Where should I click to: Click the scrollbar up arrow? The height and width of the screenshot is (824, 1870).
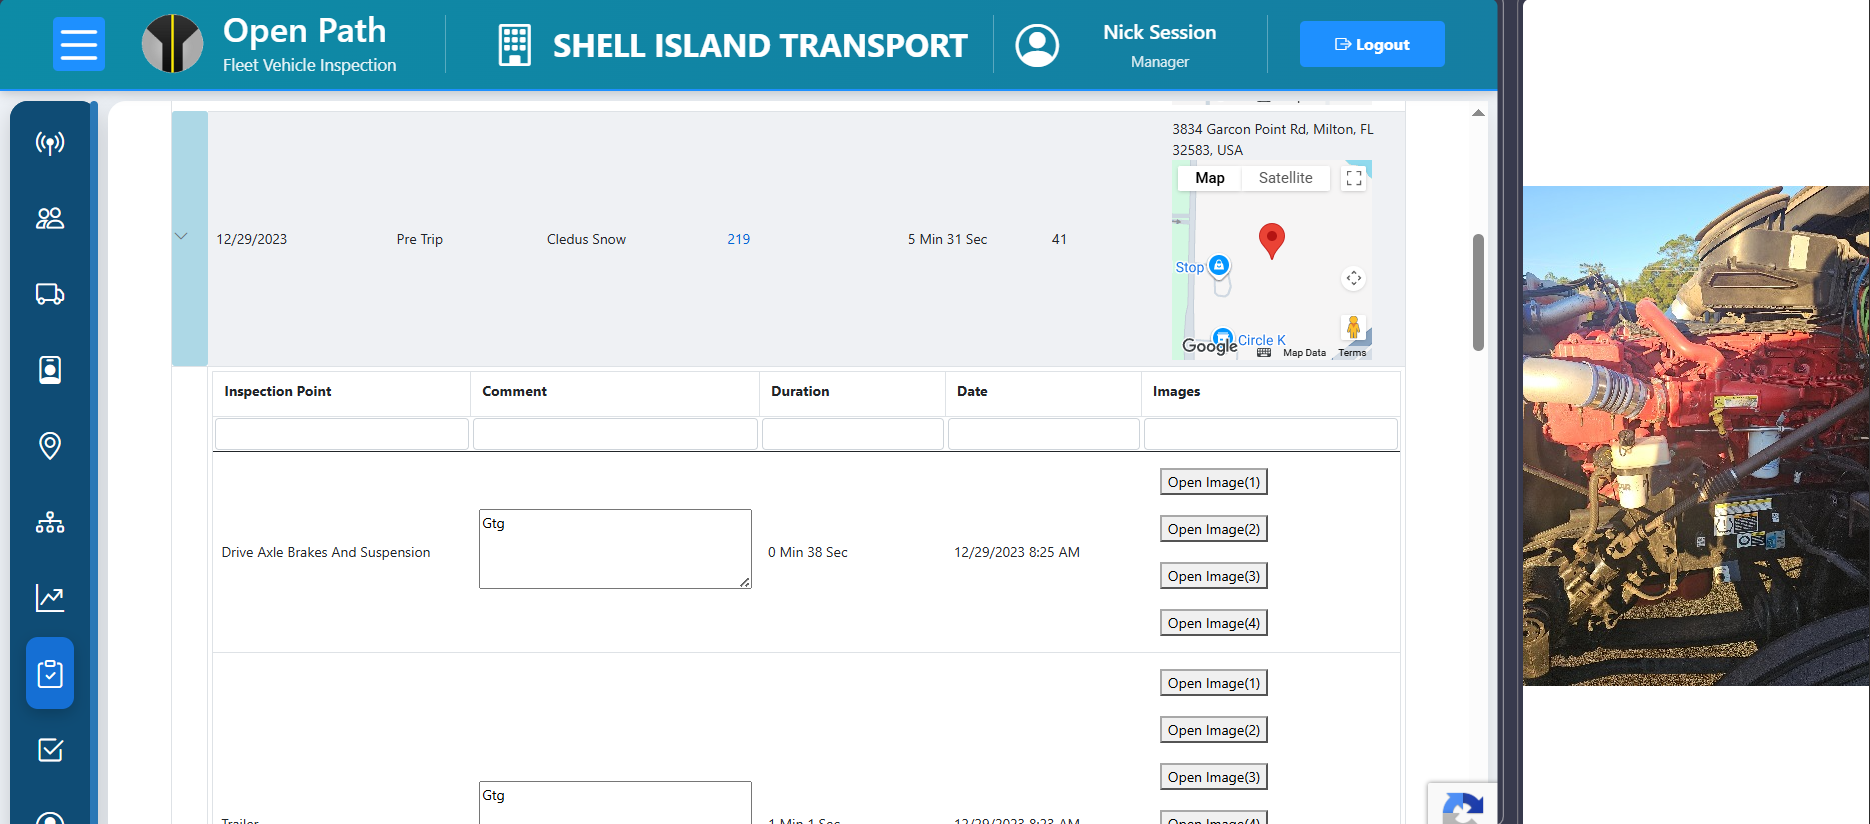1478,113
